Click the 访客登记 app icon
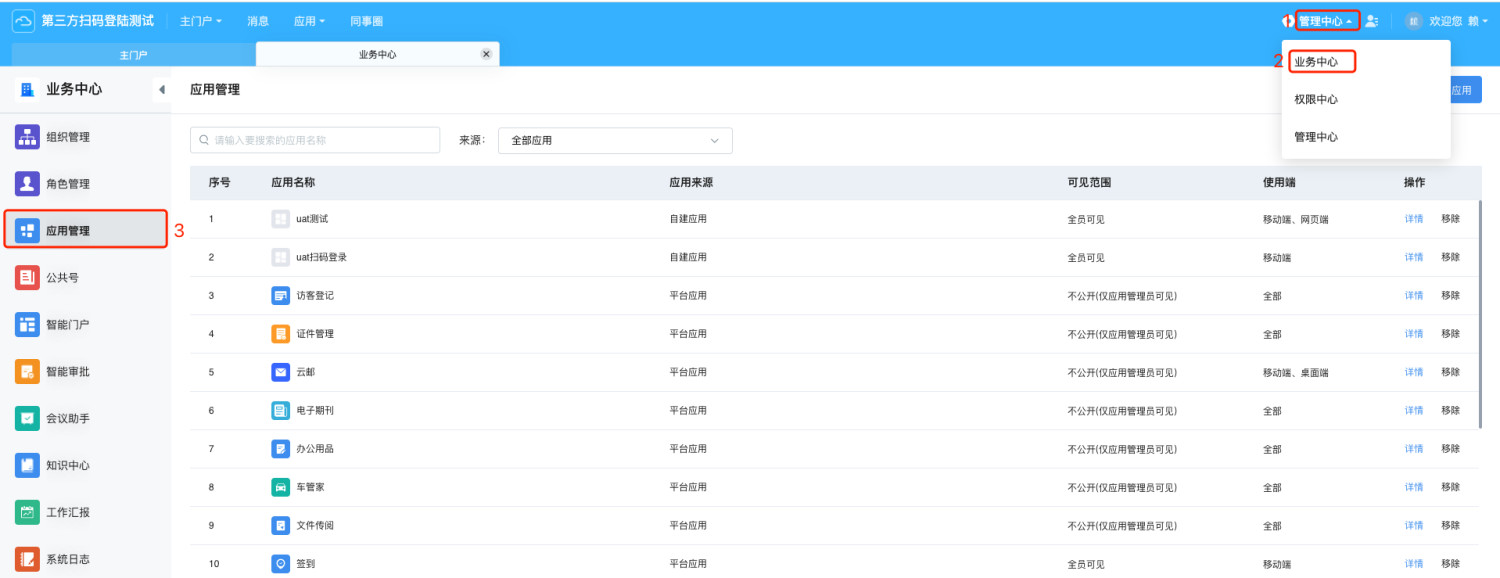The height and width of the screenshot is (578, 1500). [x=280, y=296]
